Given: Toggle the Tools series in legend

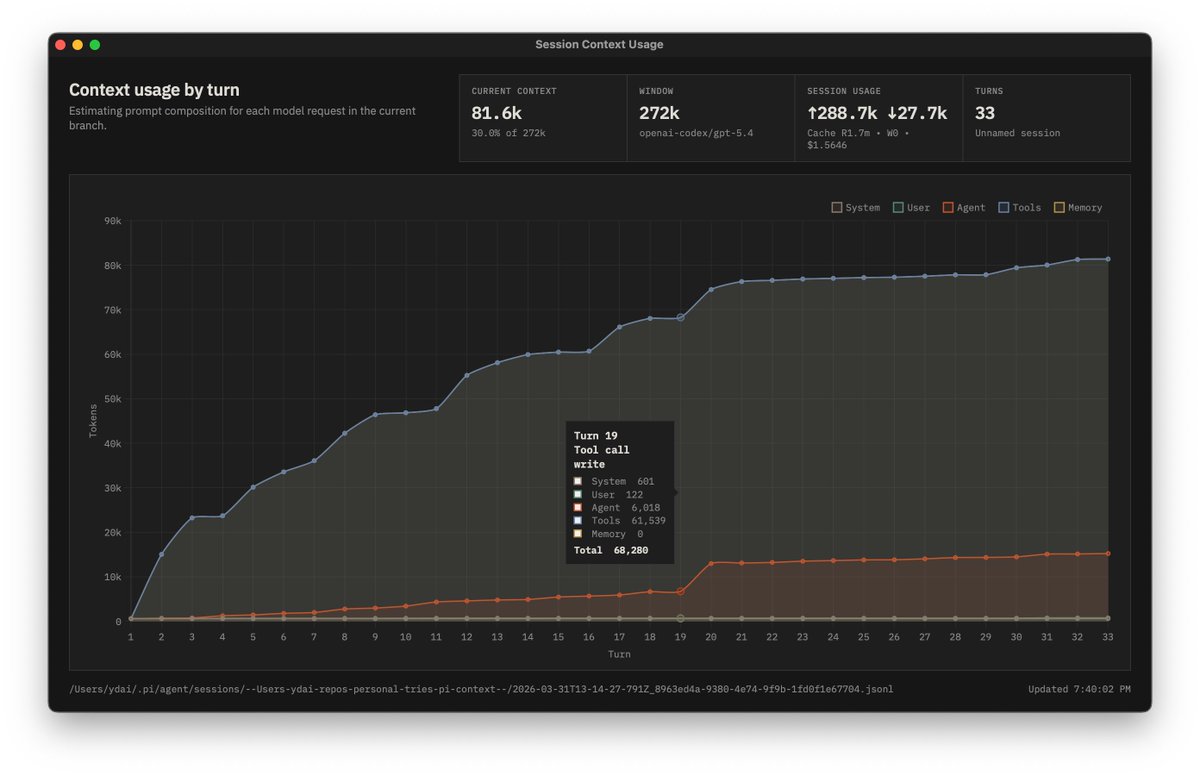Looking at the screenshot, I should 1019,208.
